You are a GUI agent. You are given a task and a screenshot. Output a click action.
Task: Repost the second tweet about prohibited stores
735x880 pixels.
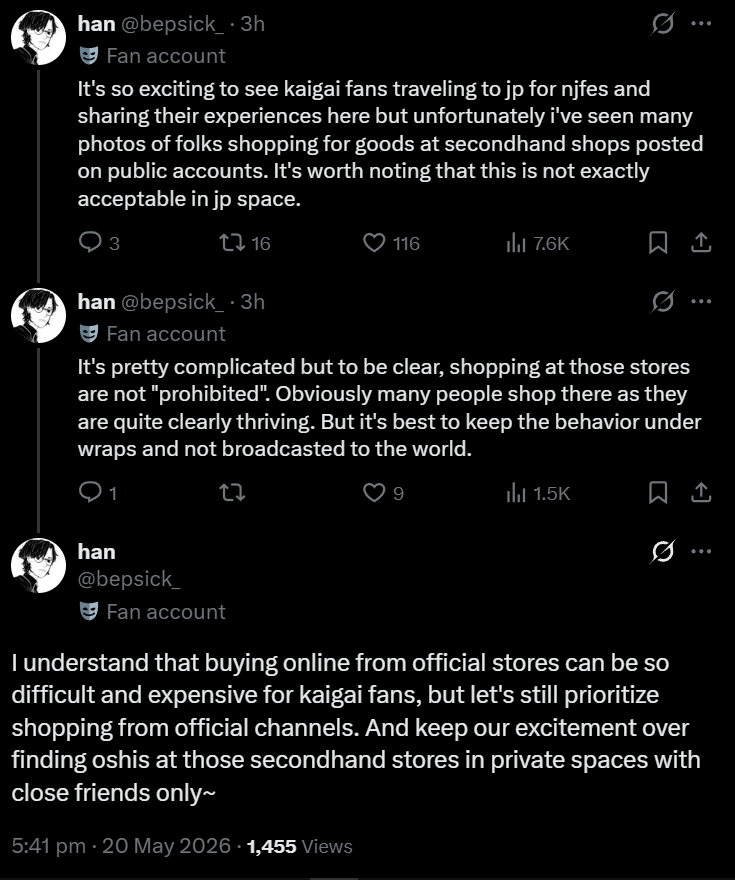232,493
